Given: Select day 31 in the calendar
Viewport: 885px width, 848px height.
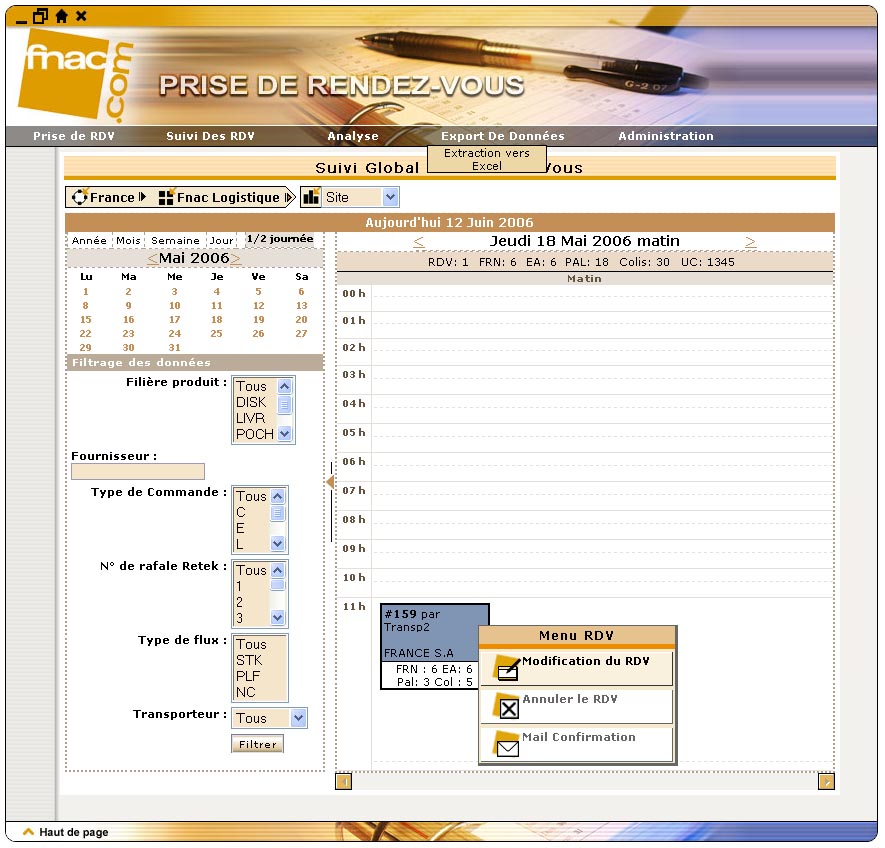Looking at the screenshot, I should (x=174, y=348).
